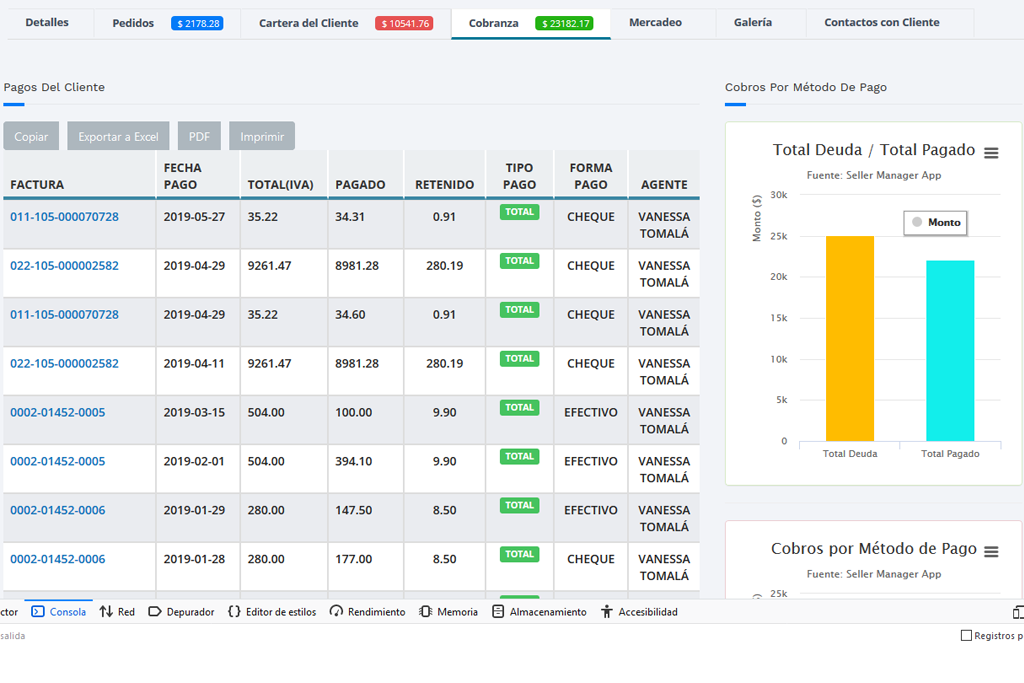Open the Cartera del Cliente tab
Image resolution: width=1024 pixels, height=683 pixels.
345,23
